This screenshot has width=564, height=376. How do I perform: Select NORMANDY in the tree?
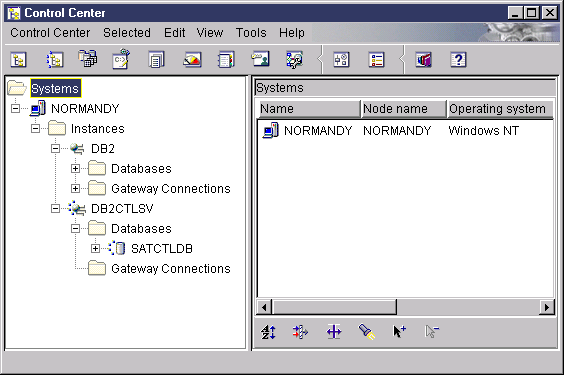click(85, 108)
